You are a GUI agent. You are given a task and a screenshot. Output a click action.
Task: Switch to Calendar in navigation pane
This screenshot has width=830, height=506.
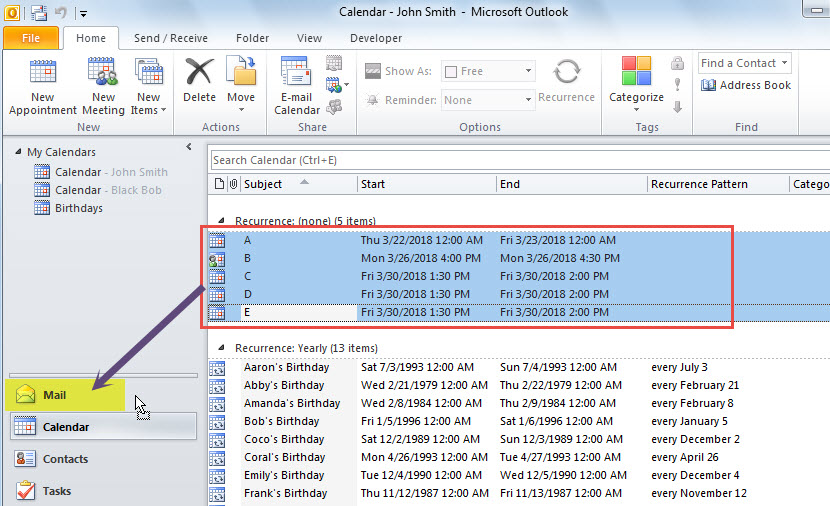tap(103, 427)
